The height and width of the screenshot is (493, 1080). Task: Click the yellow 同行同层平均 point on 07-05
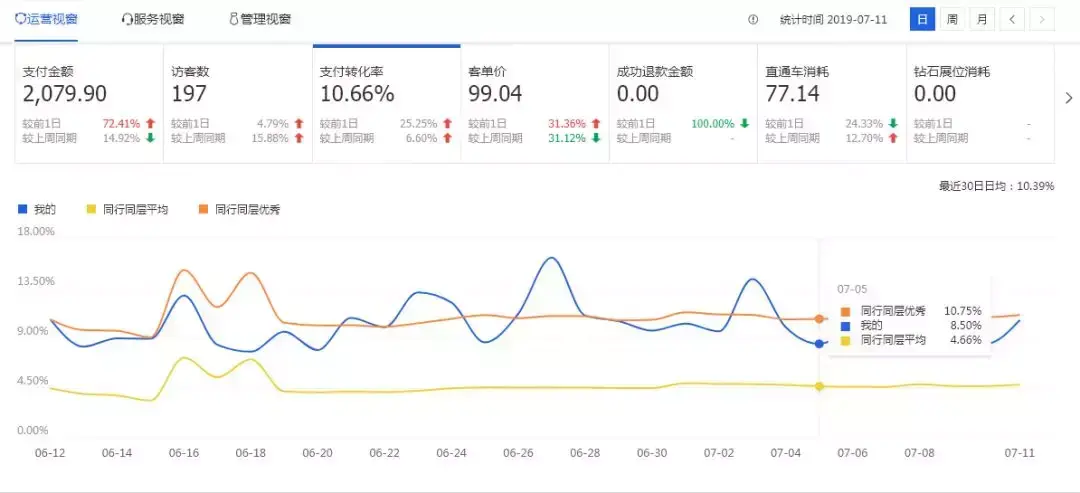pos(819,386)
